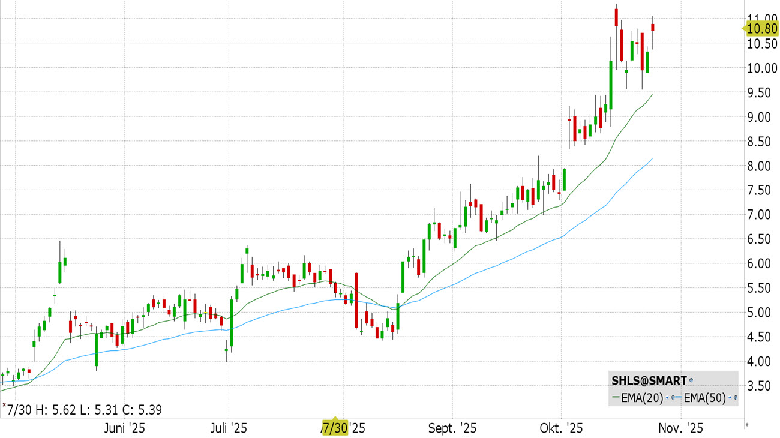This screenshot has height=438, width=780.
Task: Click the green EMA(20) line swatch
Action: pos(616,397)
